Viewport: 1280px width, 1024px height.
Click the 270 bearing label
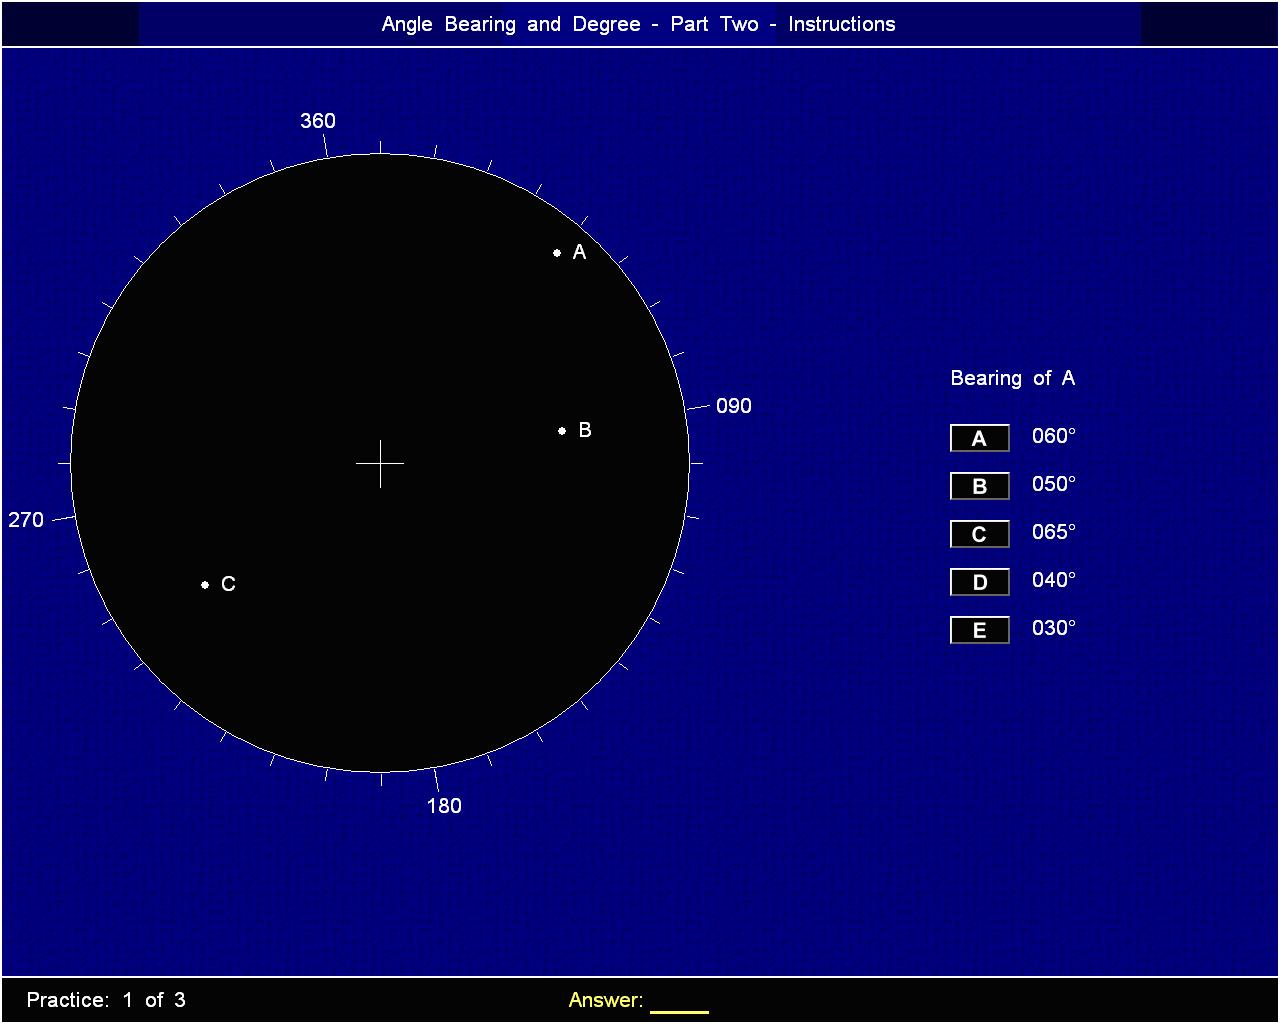[26, 520]
